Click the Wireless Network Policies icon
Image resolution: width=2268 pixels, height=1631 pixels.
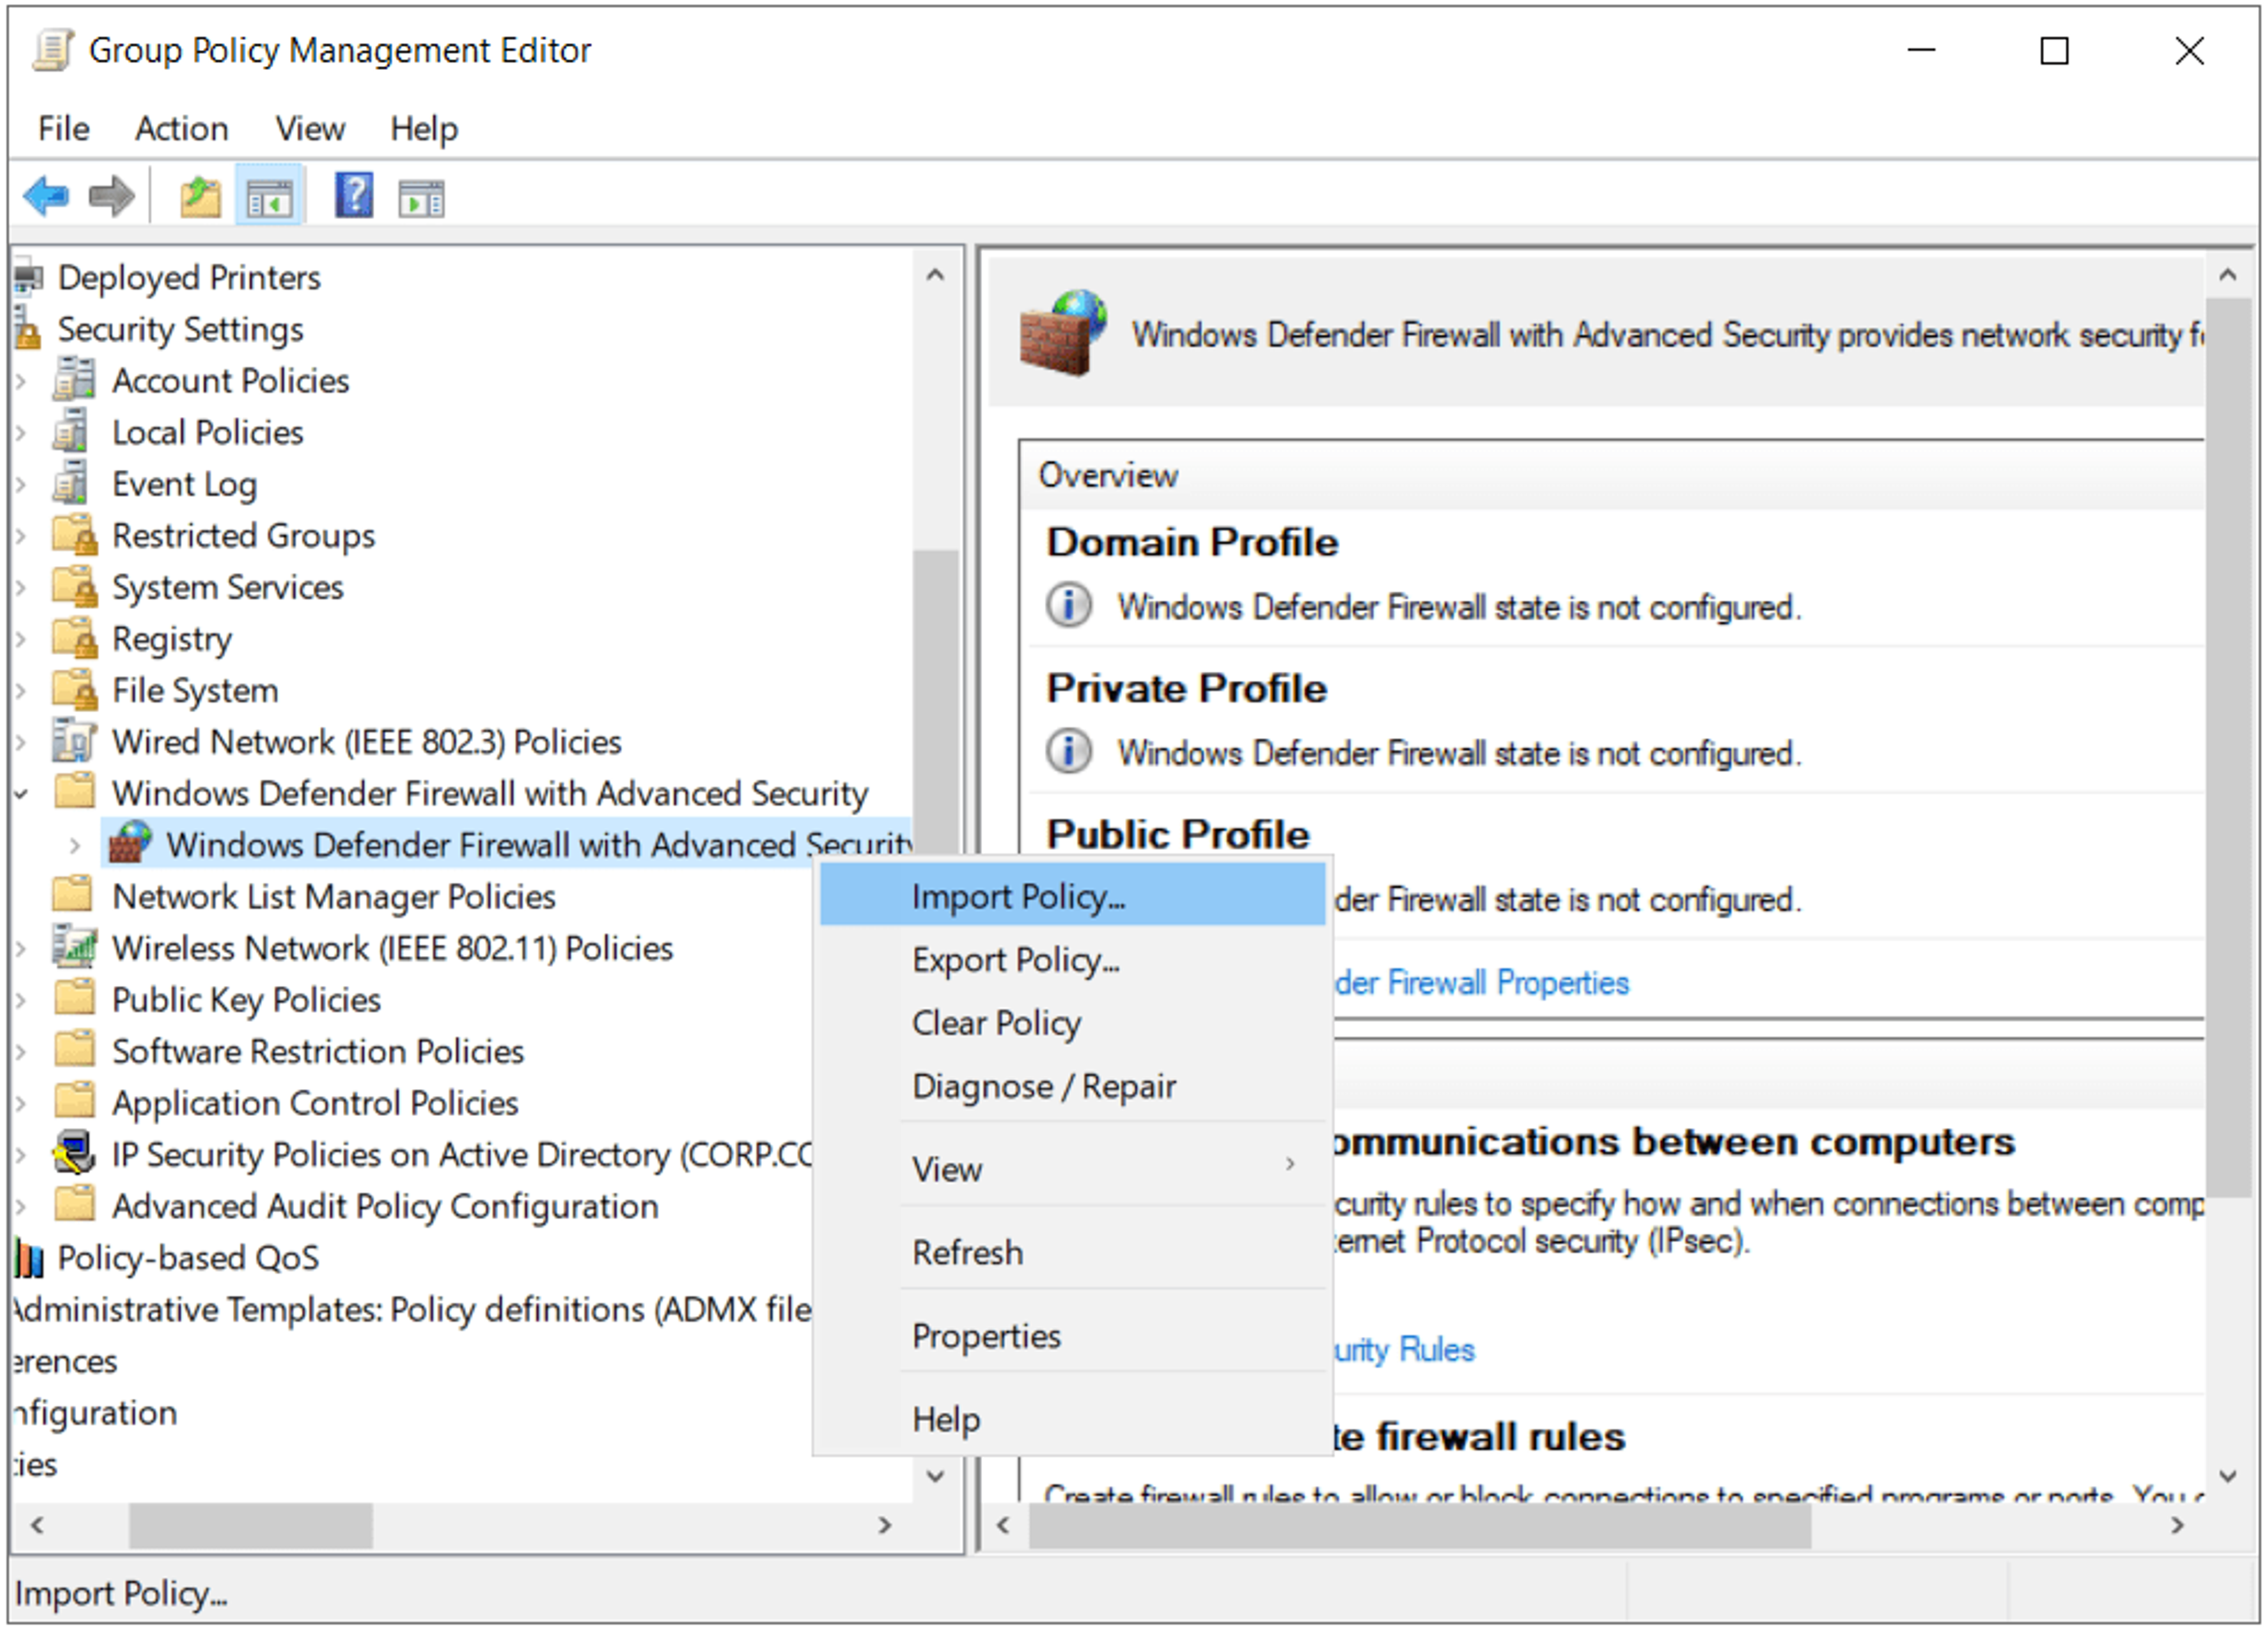[75, 947]
